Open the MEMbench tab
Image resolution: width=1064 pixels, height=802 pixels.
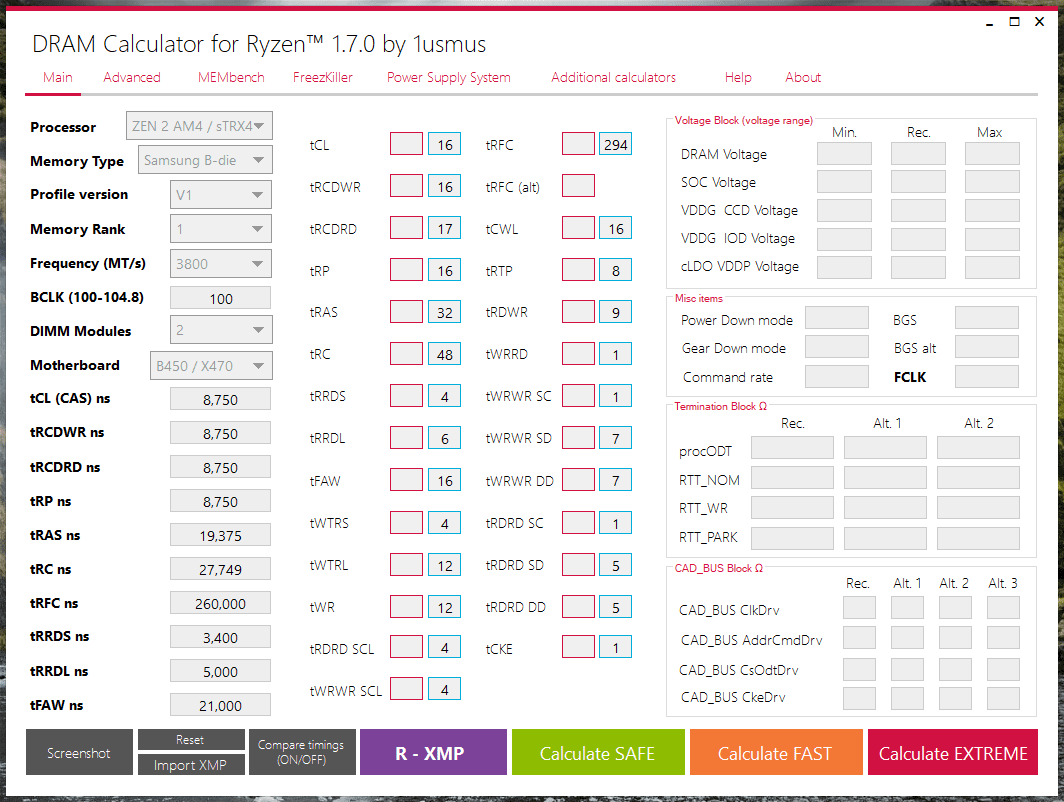click(x=231, y=77)
